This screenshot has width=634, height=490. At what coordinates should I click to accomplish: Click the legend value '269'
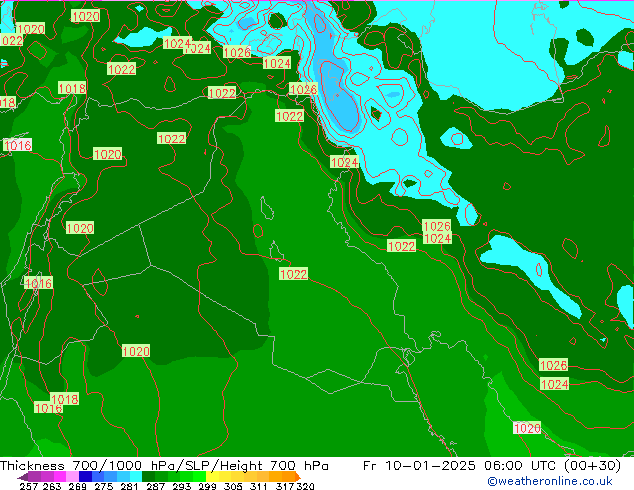tap(77, 486)
